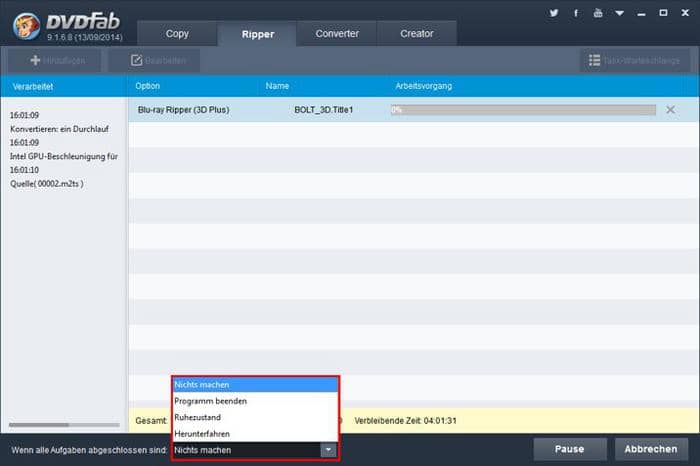
Task: Click the 16:01:10 timestamp in log
Action: pos(24,170)
